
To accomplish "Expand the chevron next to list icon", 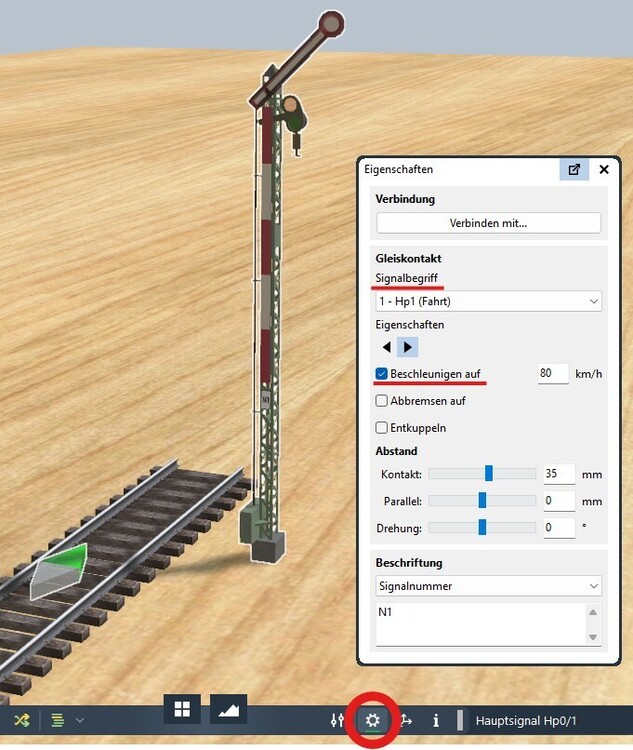I will [80, 720].
